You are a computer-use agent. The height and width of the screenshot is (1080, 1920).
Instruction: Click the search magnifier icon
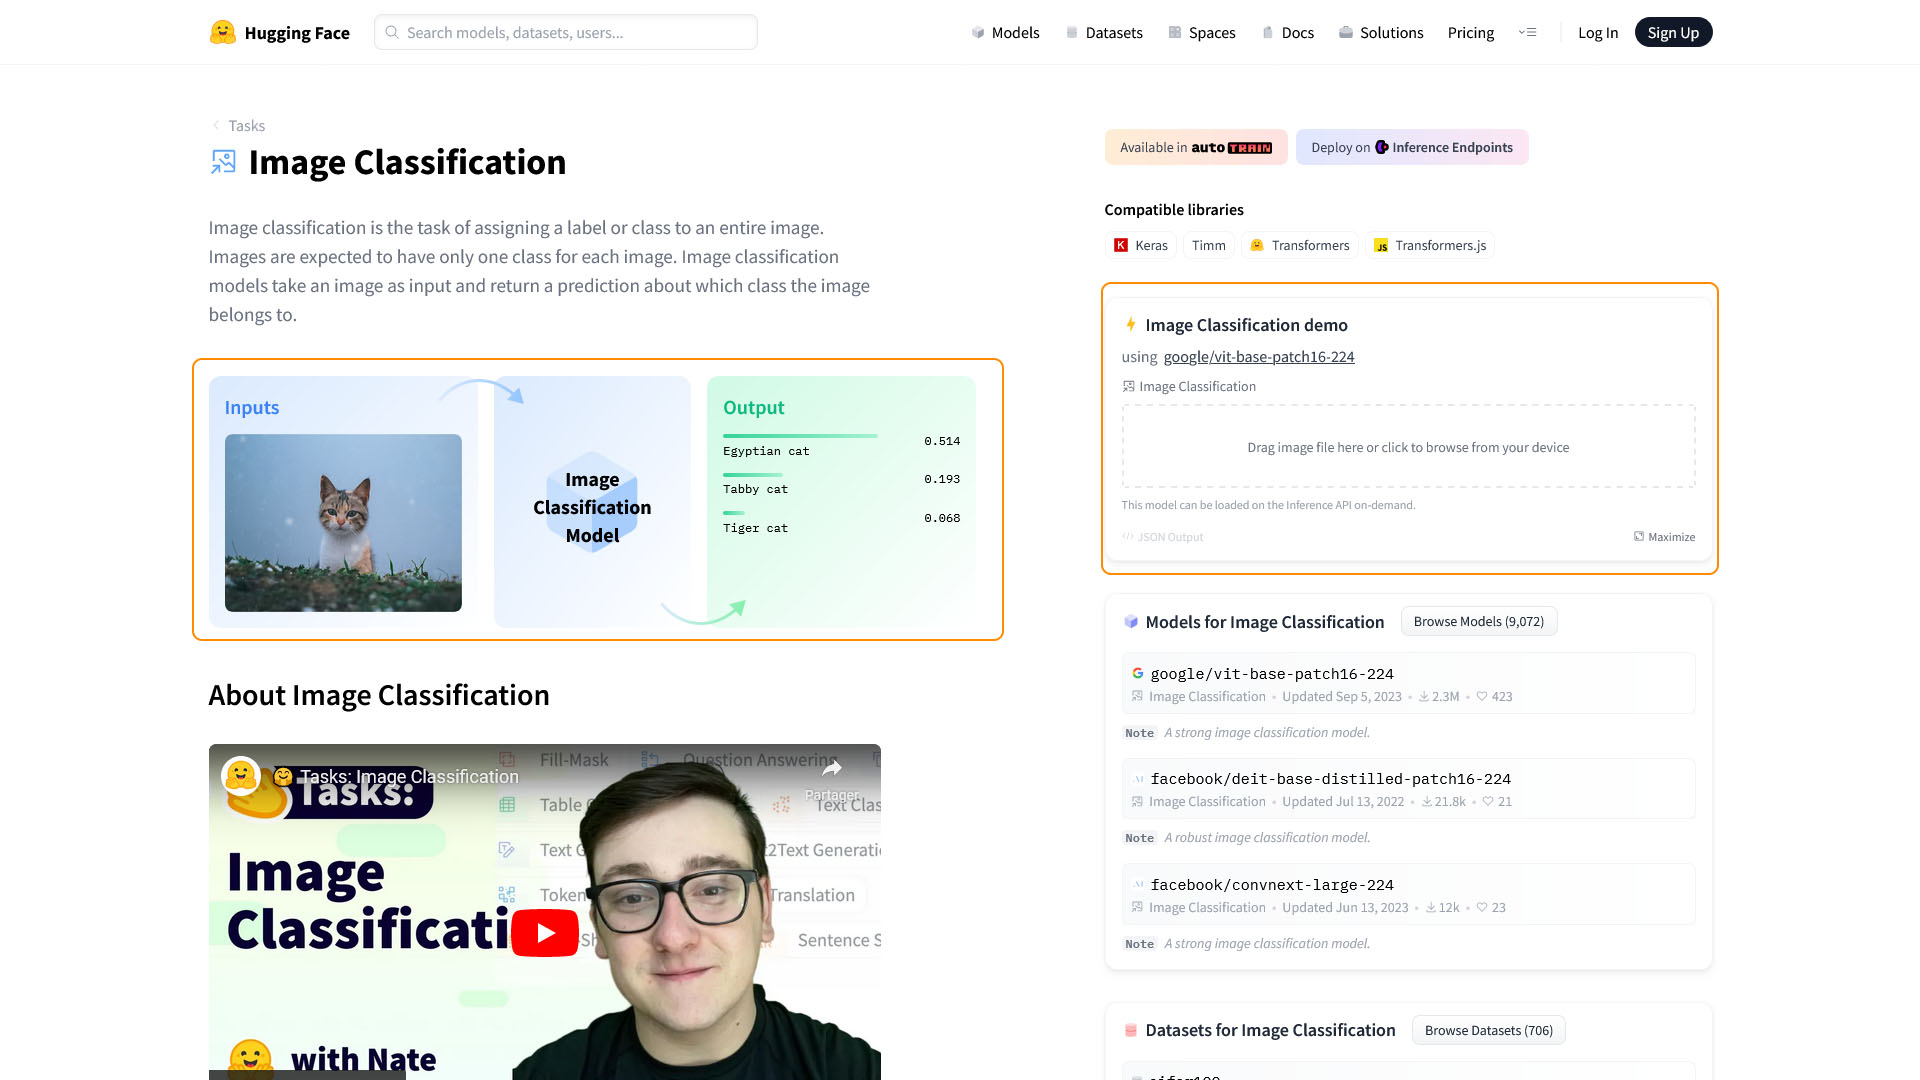coord(393,32)
